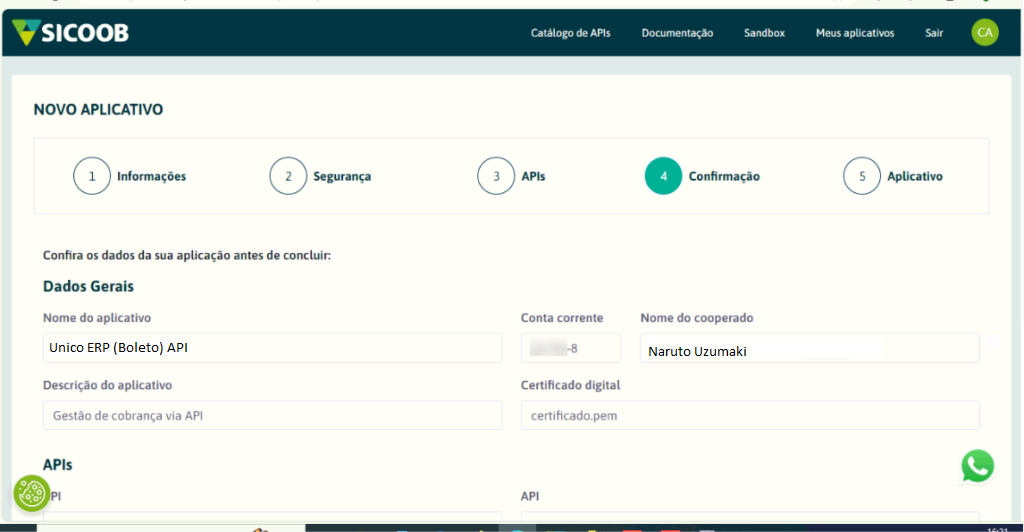The image size is (1024, 532).
Task: Click the APIs section heading
Action: pos(57,465)
